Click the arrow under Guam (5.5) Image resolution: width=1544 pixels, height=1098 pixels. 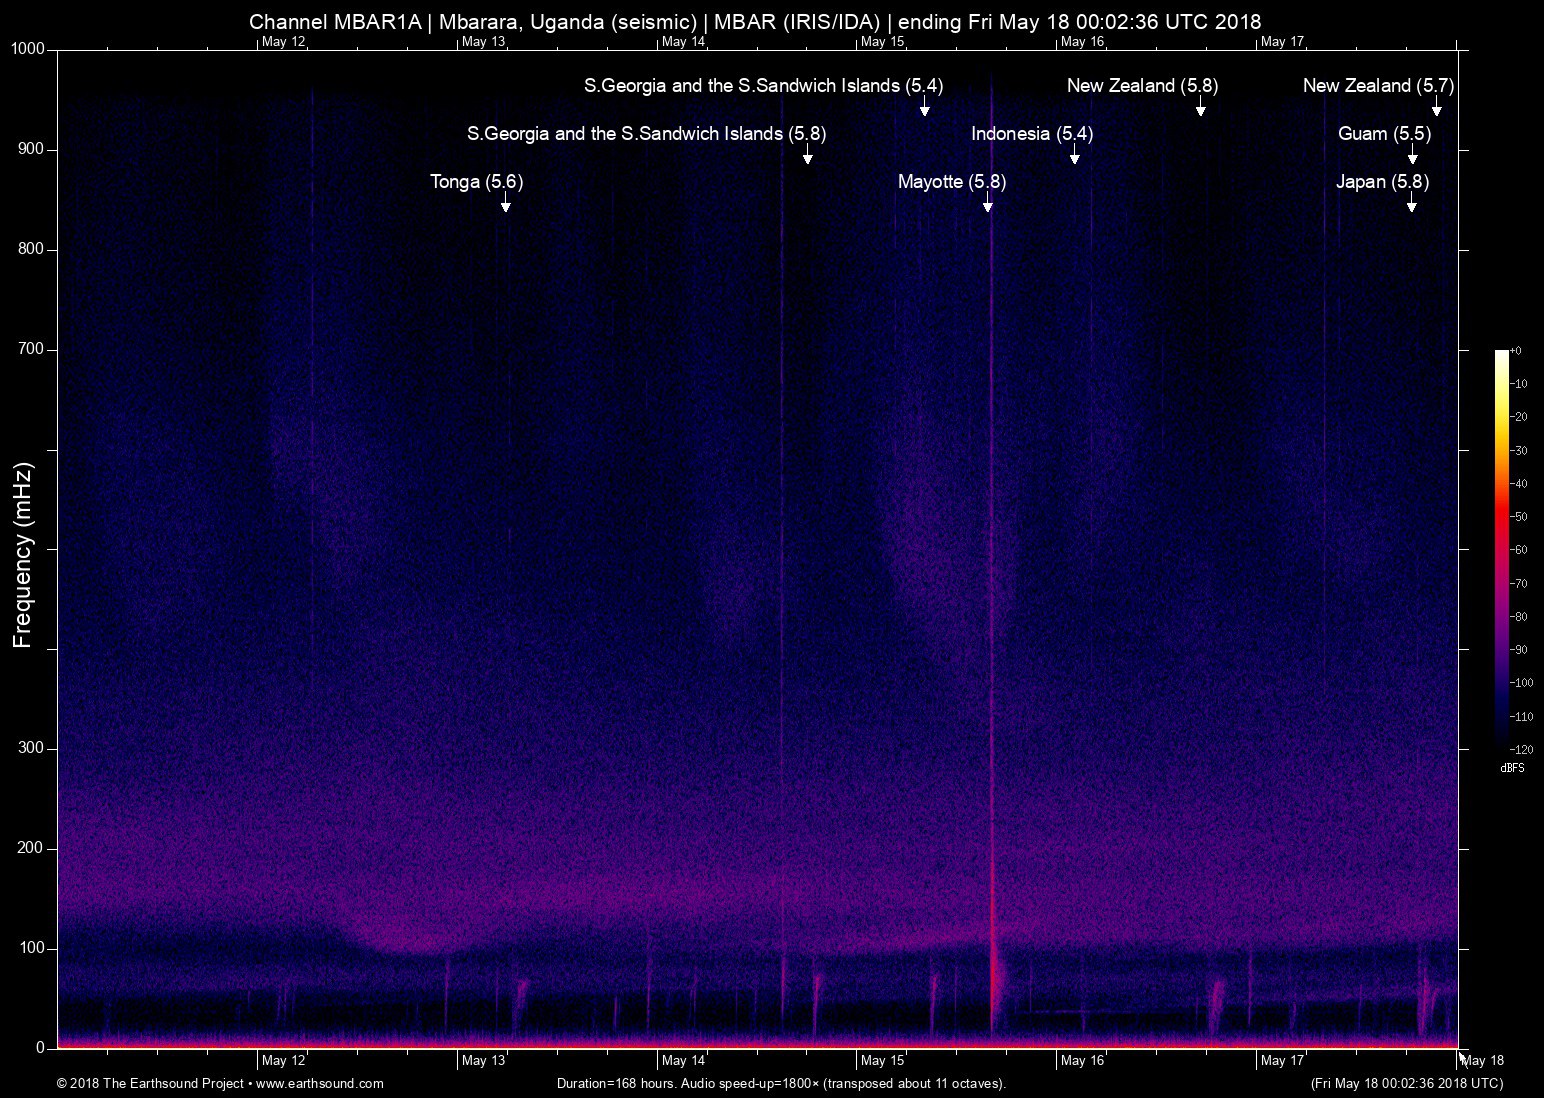pos(1413,155)
